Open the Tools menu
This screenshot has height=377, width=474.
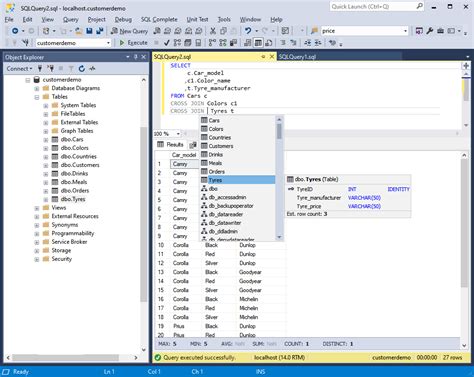point(224,19)
